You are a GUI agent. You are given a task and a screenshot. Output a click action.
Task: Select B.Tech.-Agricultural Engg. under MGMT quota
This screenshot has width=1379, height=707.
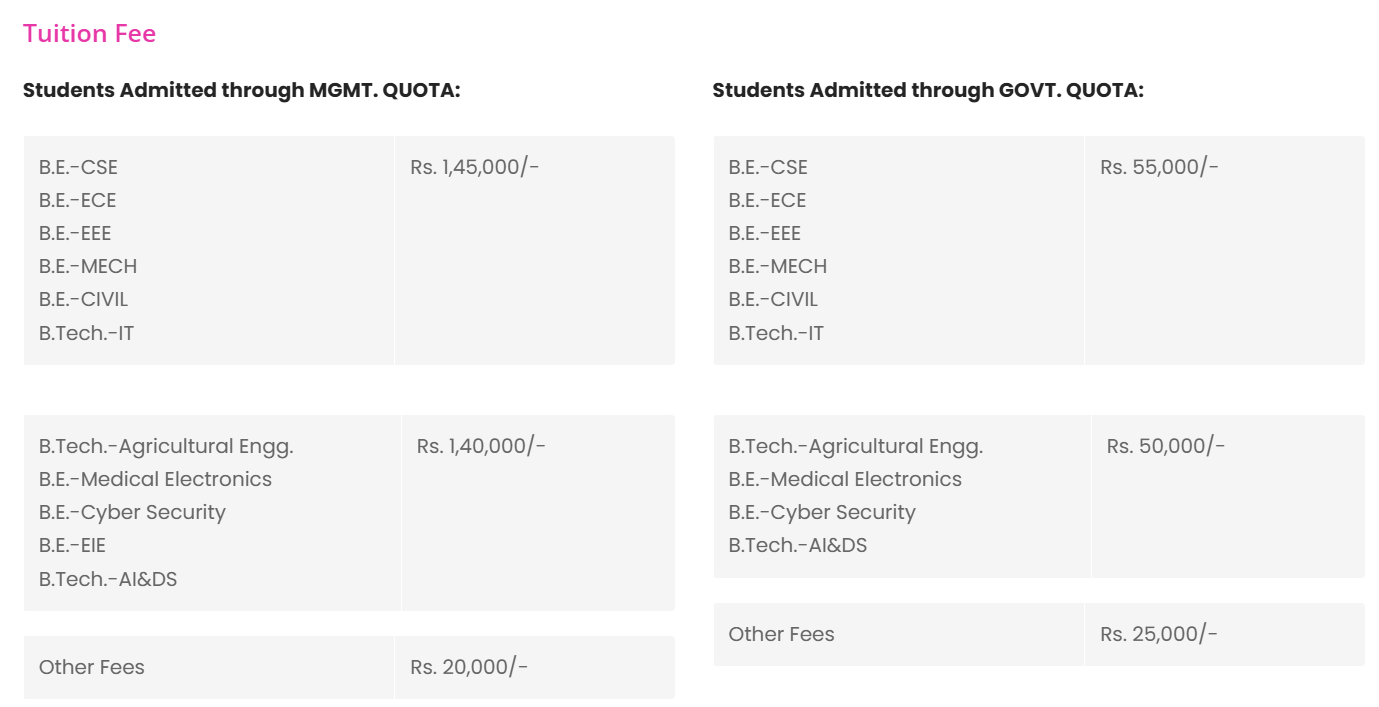coord(166,446)
